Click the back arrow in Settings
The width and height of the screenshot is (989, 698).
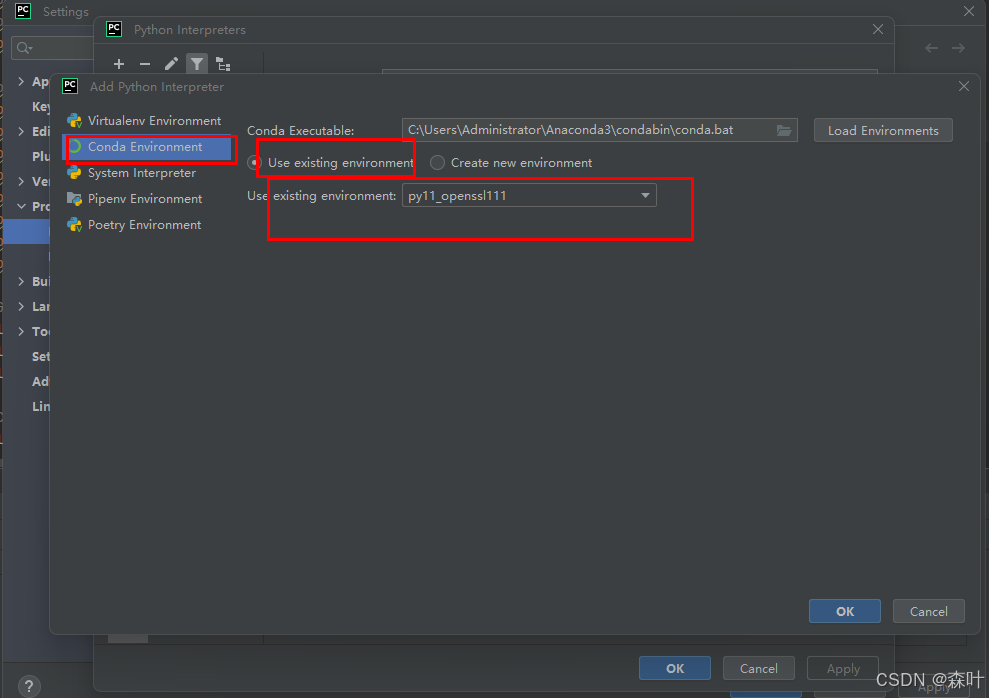point(932,48)
